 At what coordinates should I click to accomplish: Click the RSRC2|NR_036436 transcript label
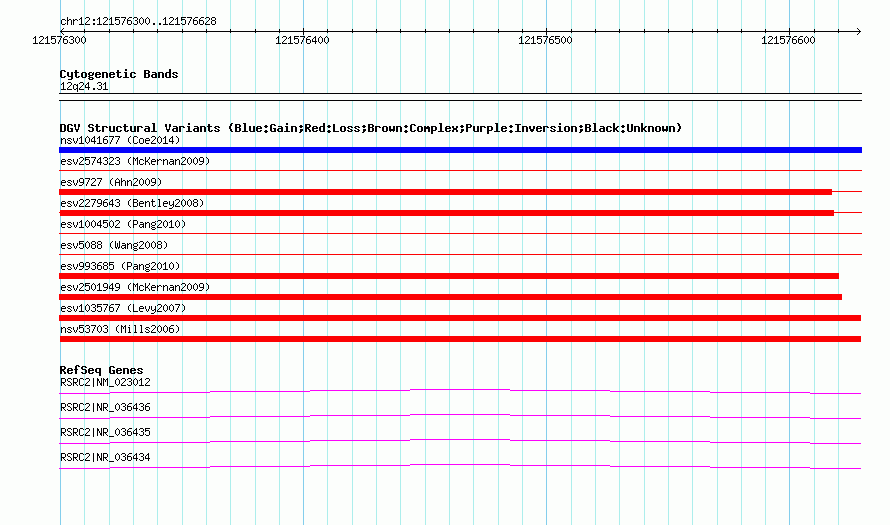[x=105, y=408]
